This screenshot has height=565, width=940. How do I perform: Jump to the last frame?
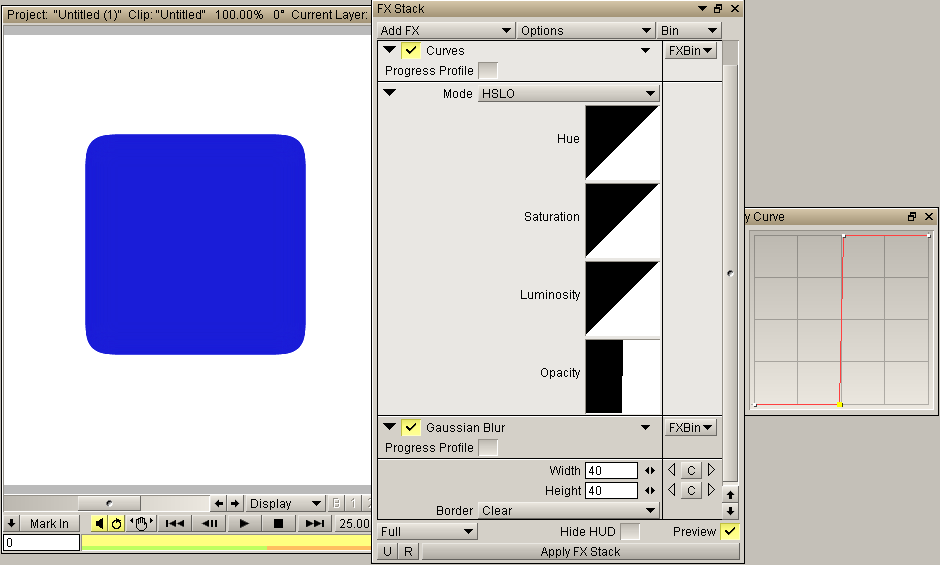pos(315,524)
